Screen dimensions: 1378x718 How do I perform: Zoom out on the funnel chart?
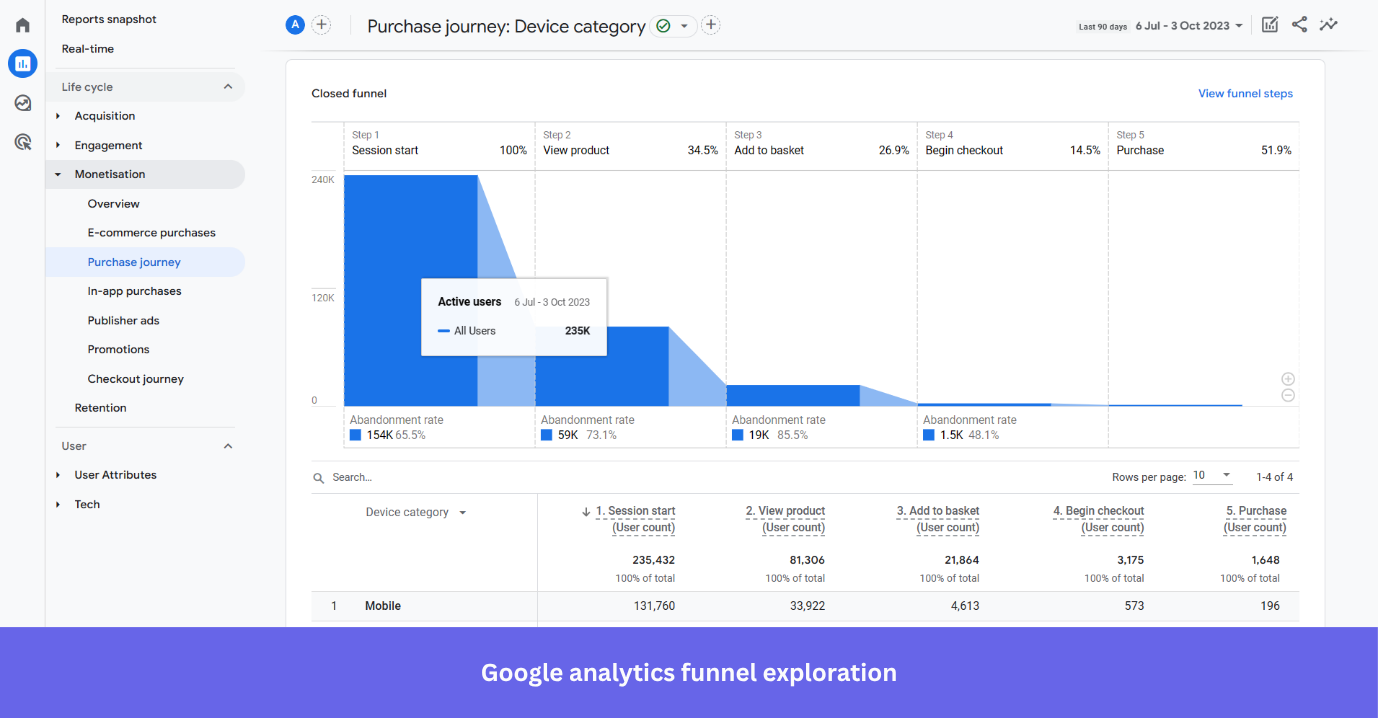point(1288,395)
